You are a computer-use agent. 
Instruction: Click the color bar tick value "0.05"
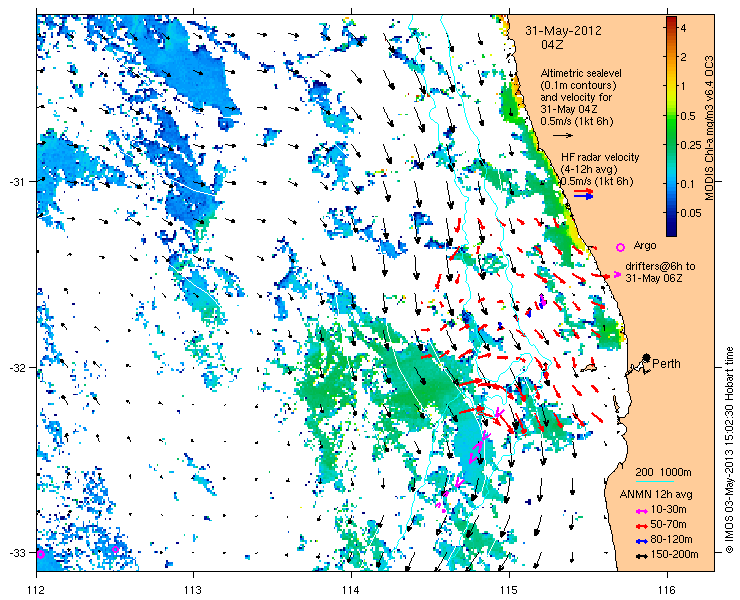[x=690, y=213]
